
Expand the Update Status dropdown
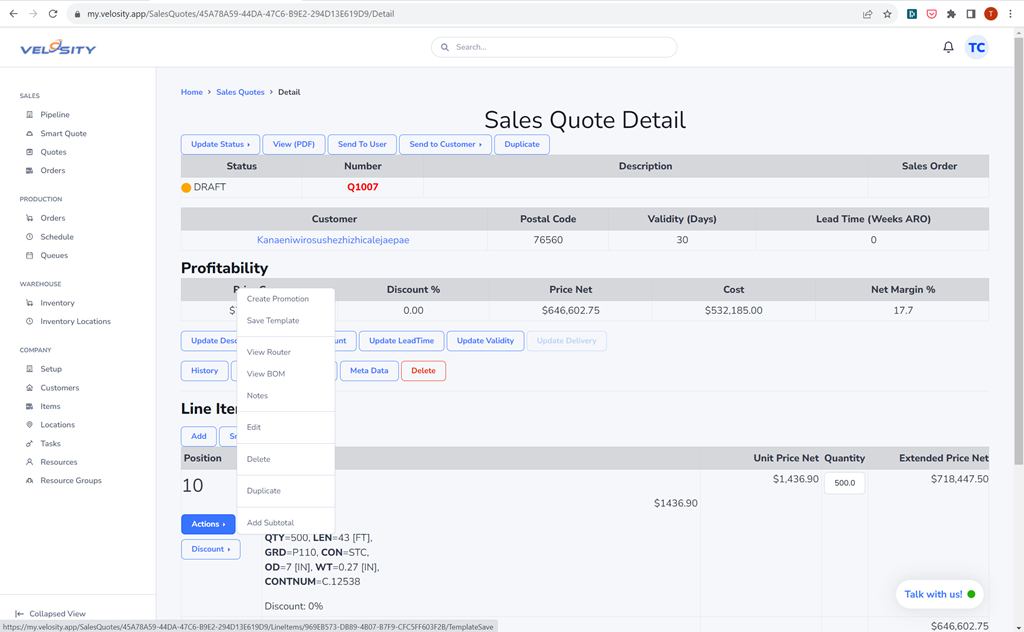coord(220,144)
